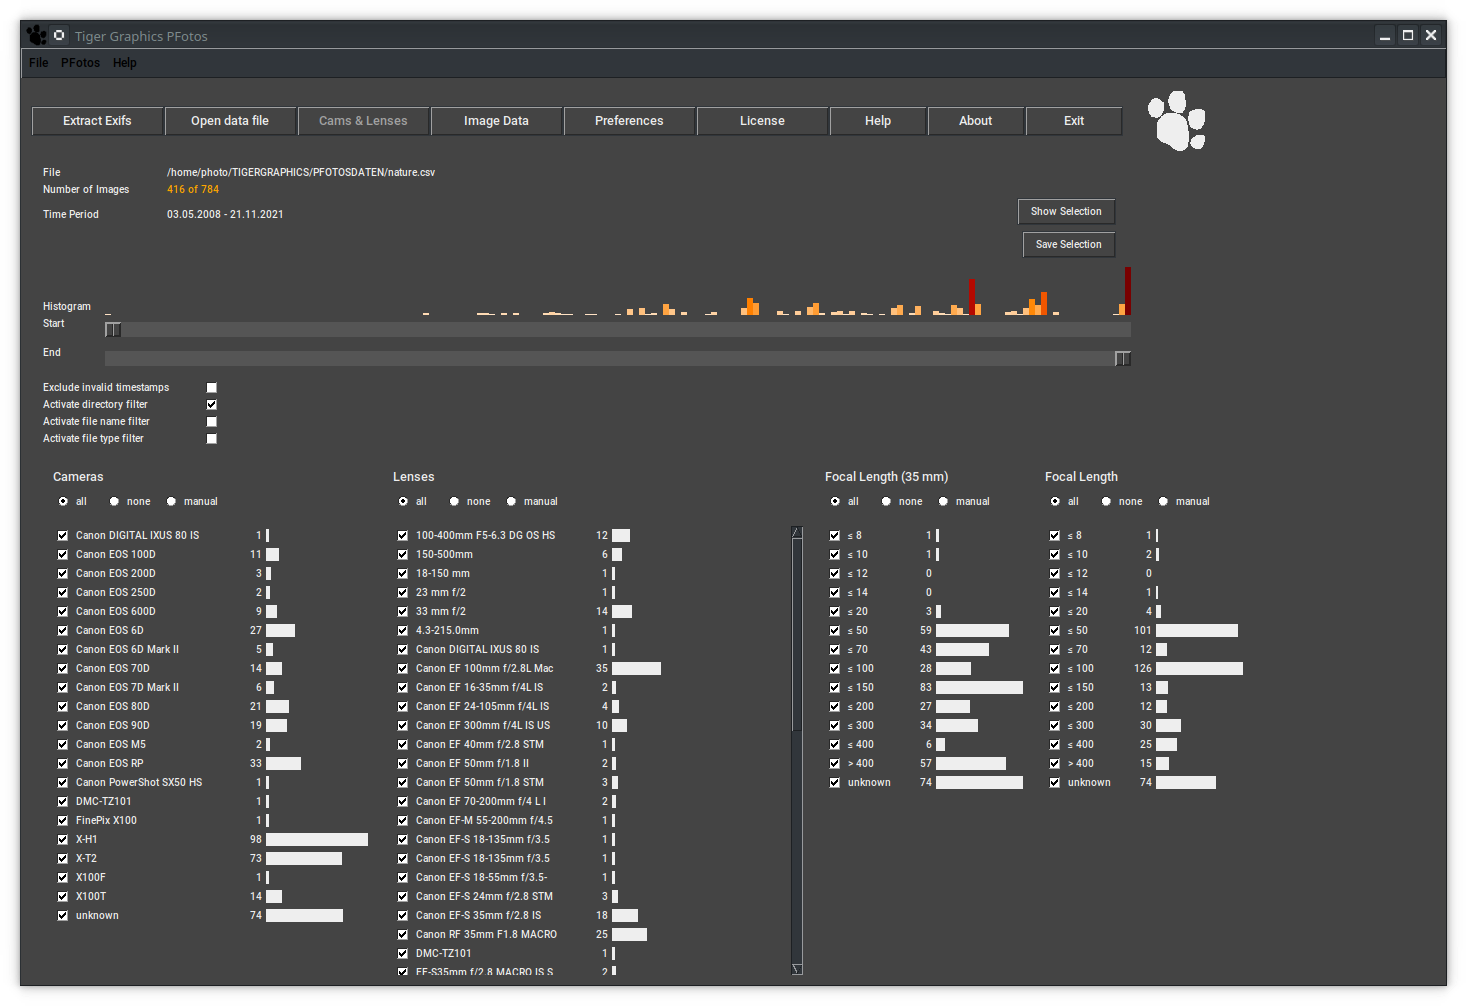
Task: Uncheck the Canon EOS RP camera
Action: (x=63, y=764)
